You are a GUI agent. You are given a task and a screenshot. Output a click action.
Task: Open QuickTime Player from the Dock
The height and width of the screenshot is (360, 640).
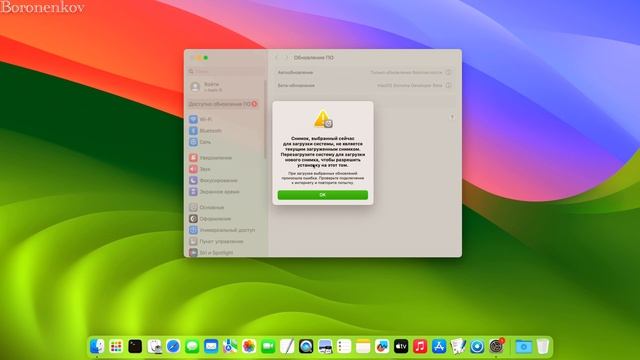tap(306, 347)
